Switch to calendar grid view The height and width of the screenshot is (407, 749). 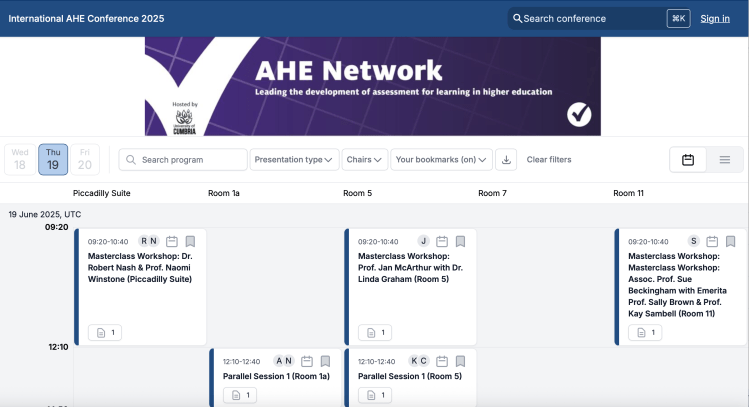tap(688, 160)
